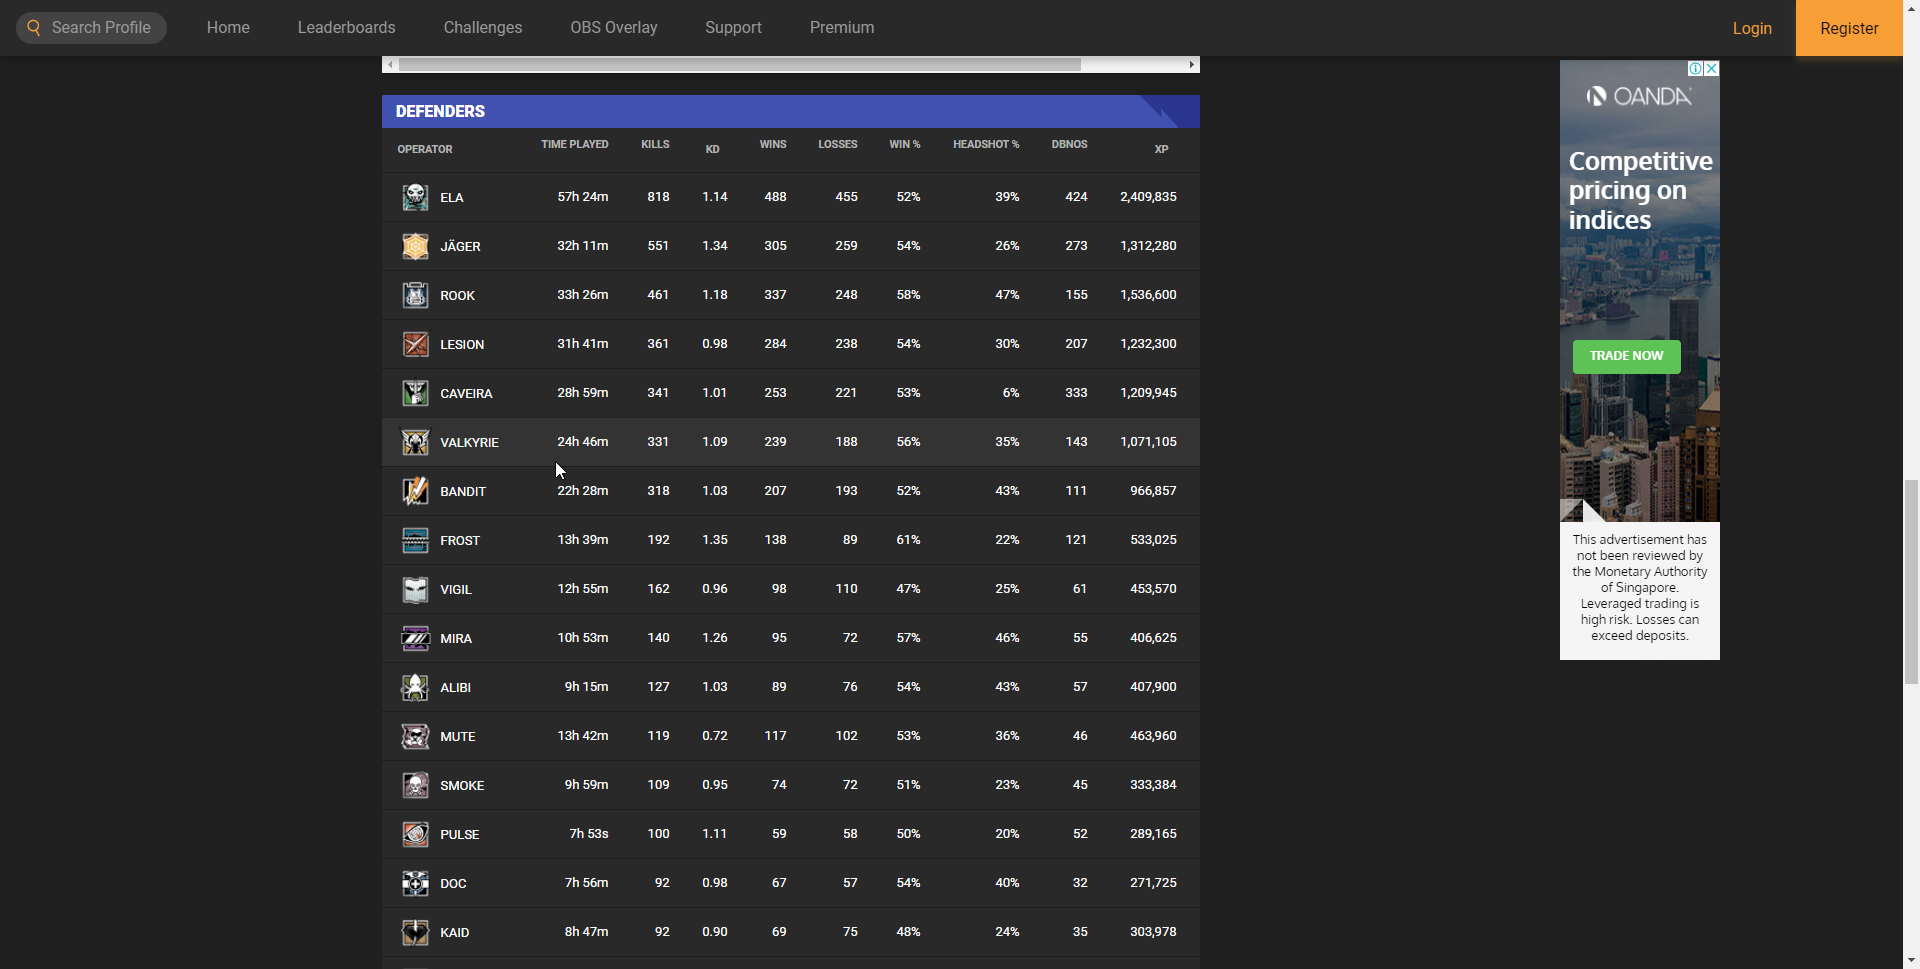Select the Rook operator icon
The width and height of the screenshot is (1920, 969).
coord(415,295)
